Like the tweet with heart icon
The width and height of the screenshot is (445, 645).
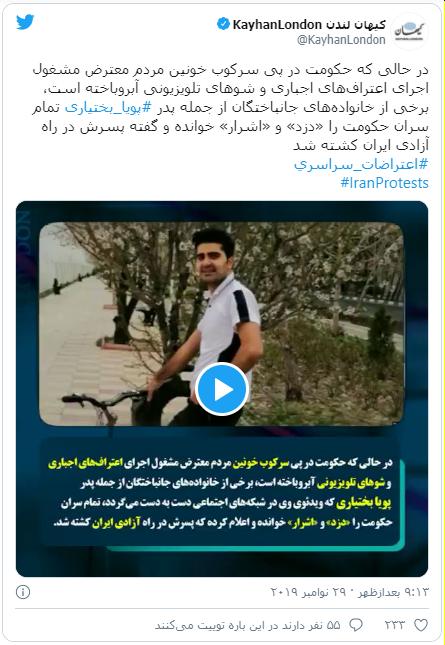(x=421, y=625)
